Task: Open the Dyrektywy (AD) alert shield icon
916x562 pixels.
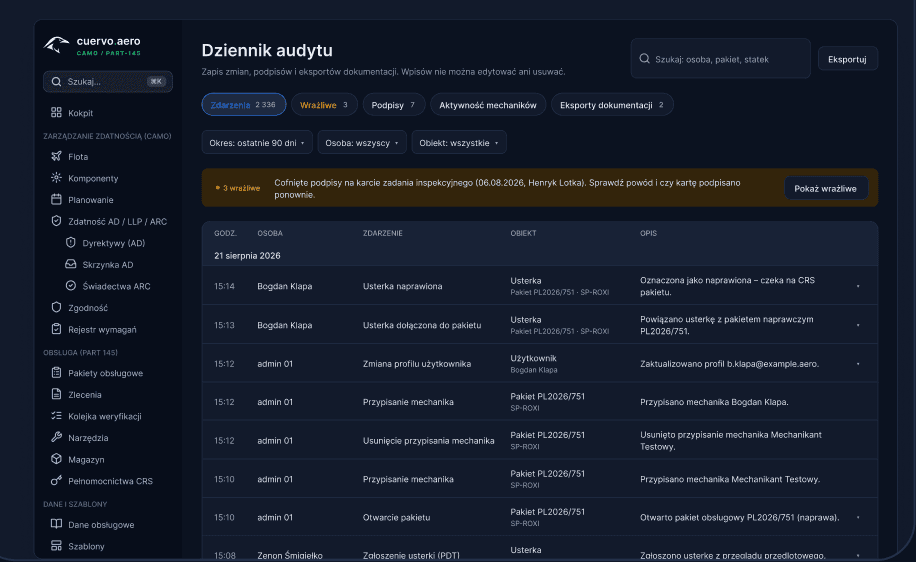Action: click(71, 242)
